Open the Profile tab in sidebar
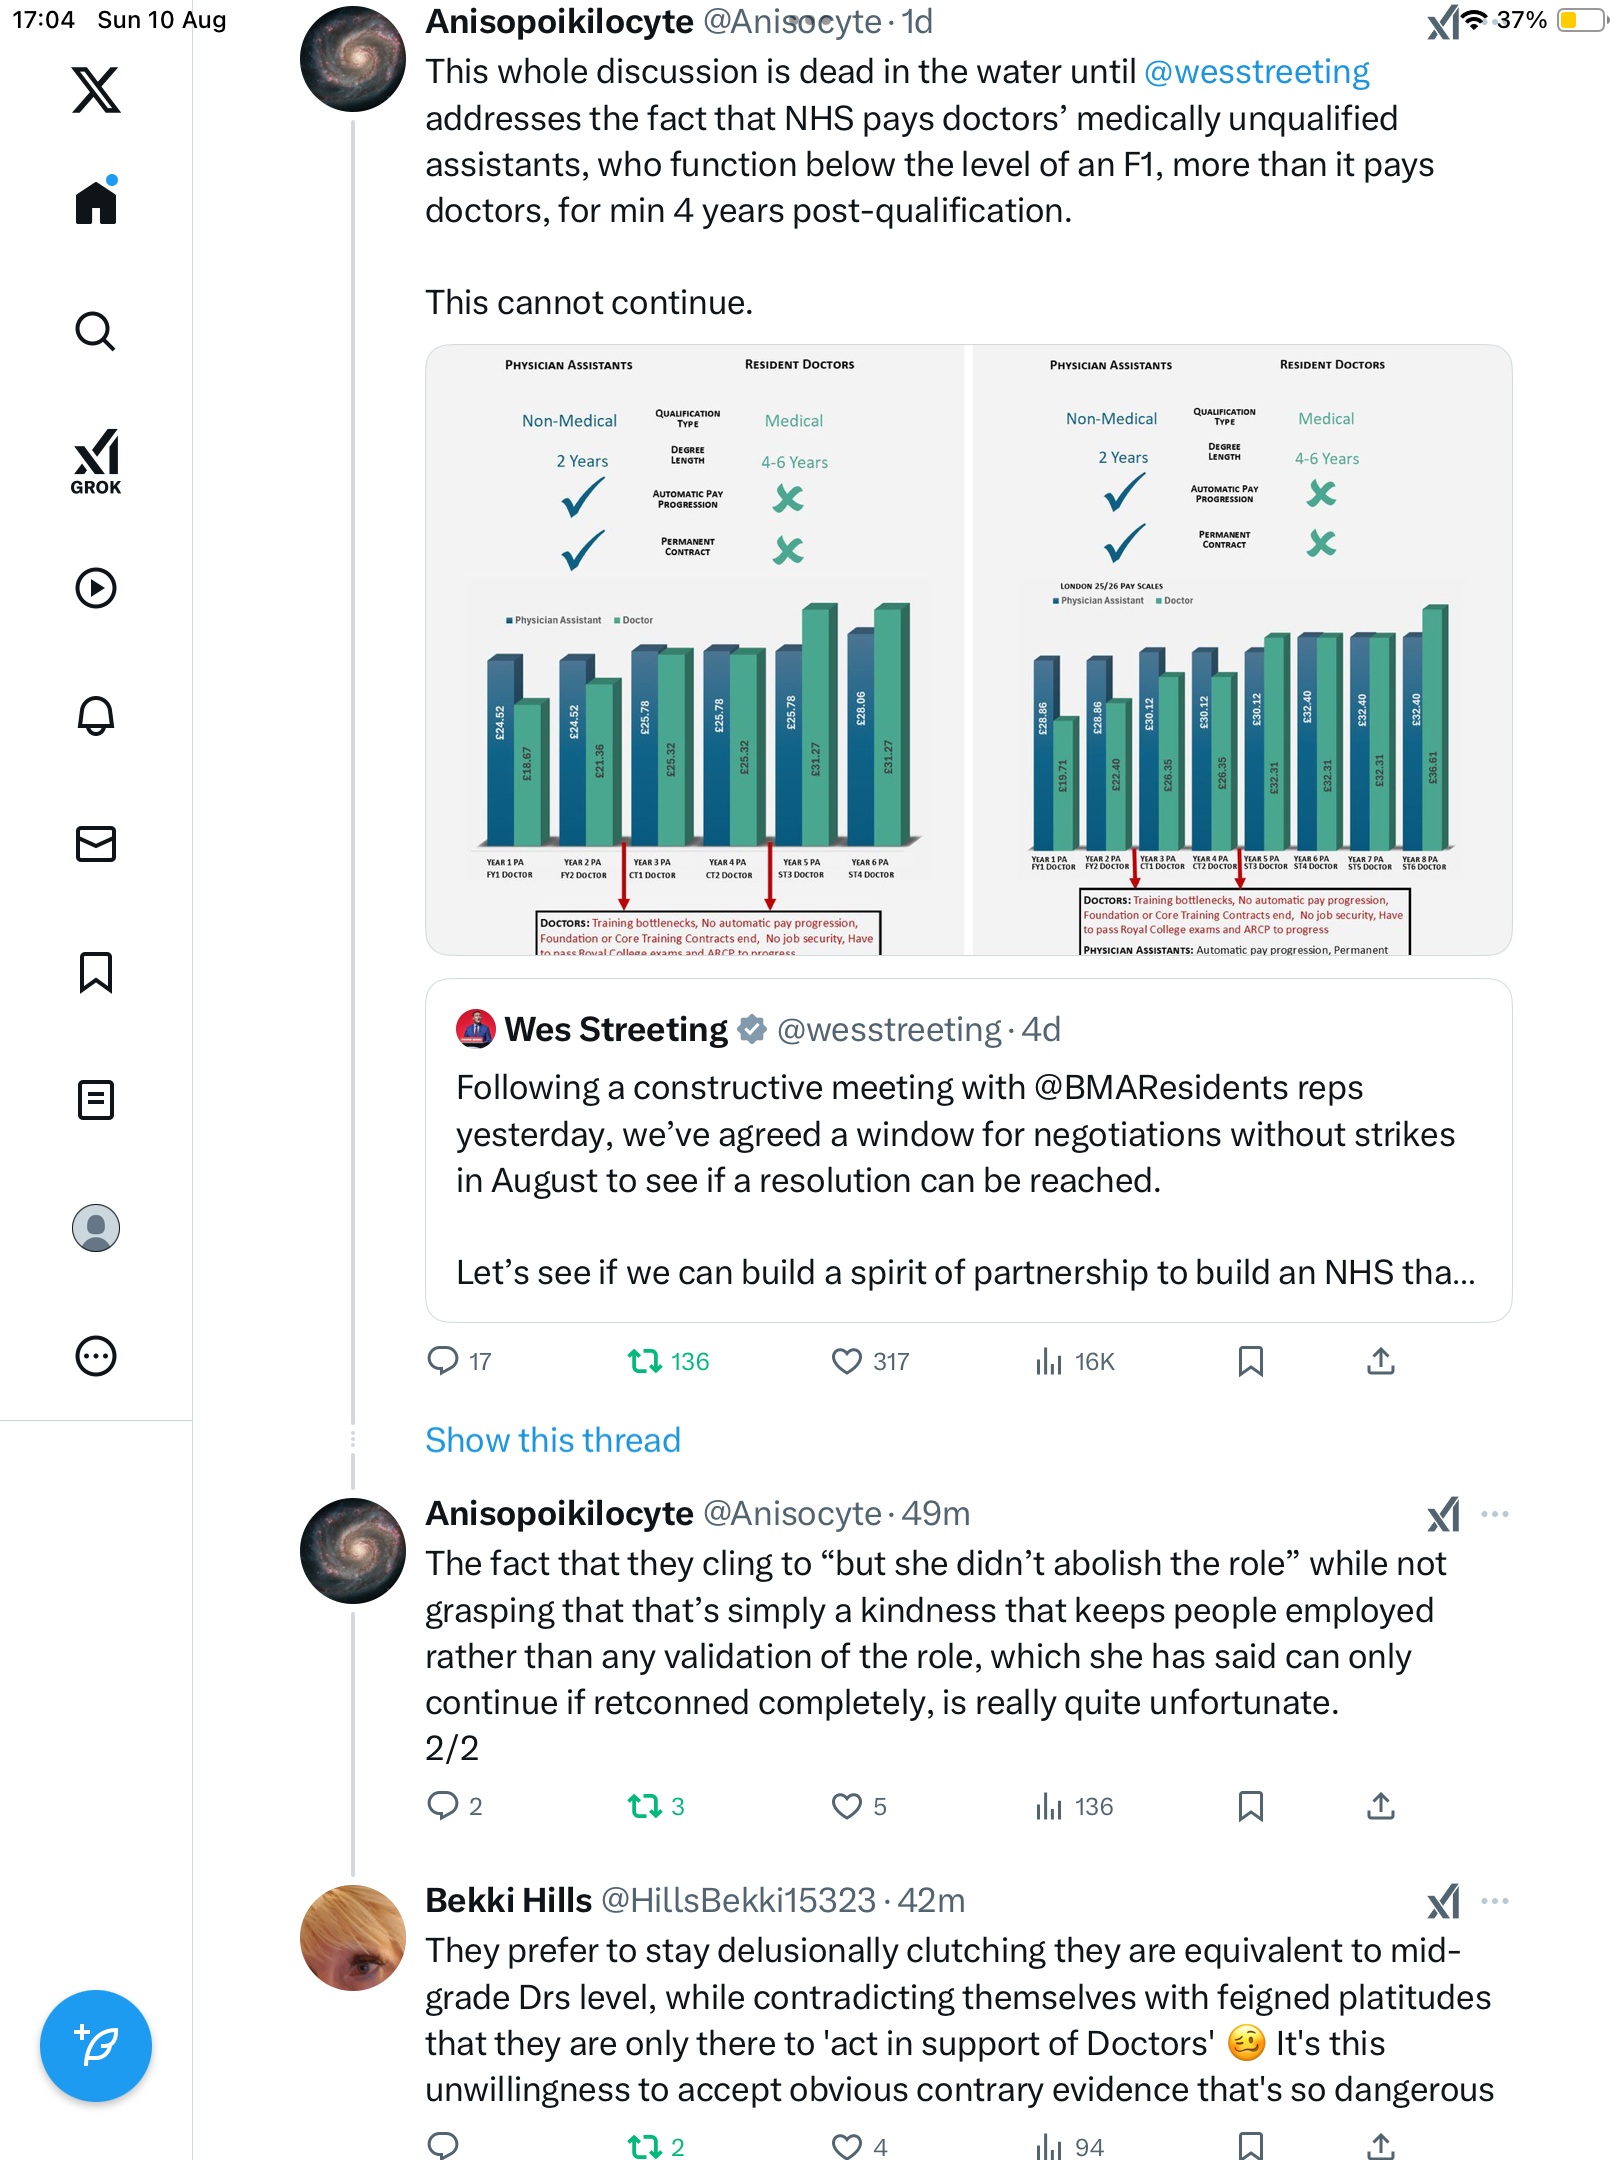Screen dimensions: 1620x2160 tap(96, 1228)
